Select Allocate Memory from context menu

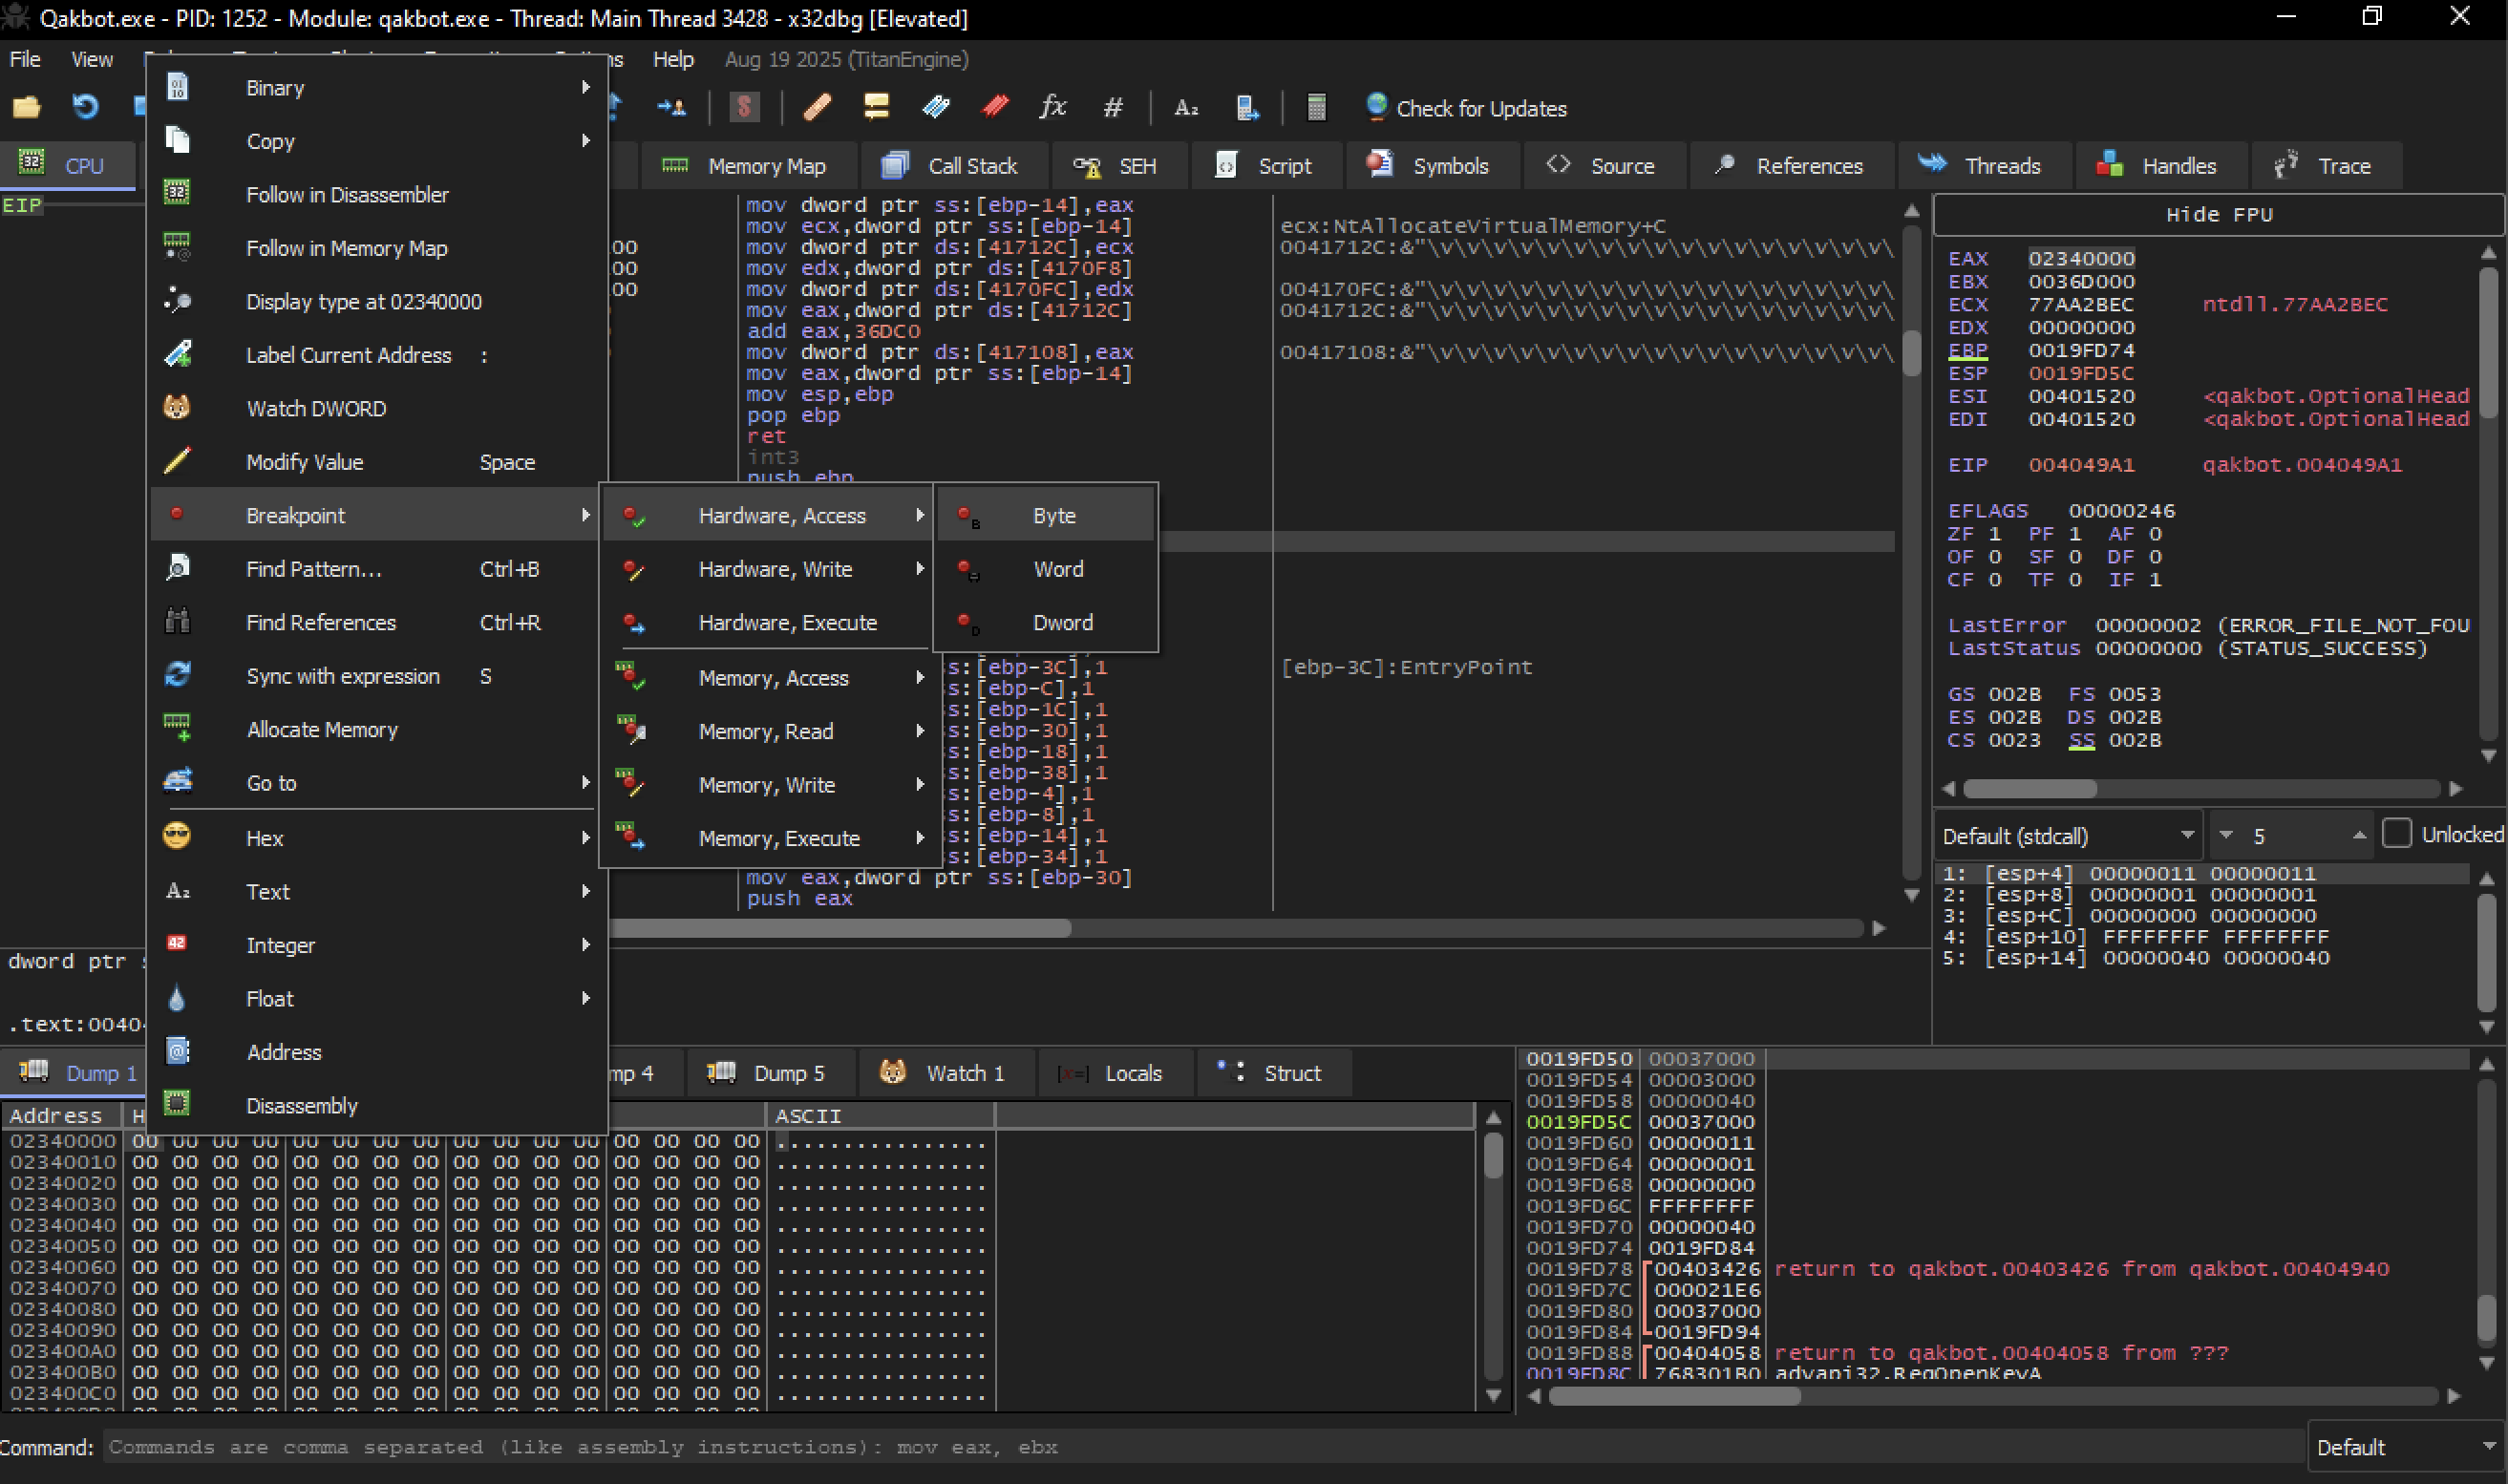click(378, 730)
